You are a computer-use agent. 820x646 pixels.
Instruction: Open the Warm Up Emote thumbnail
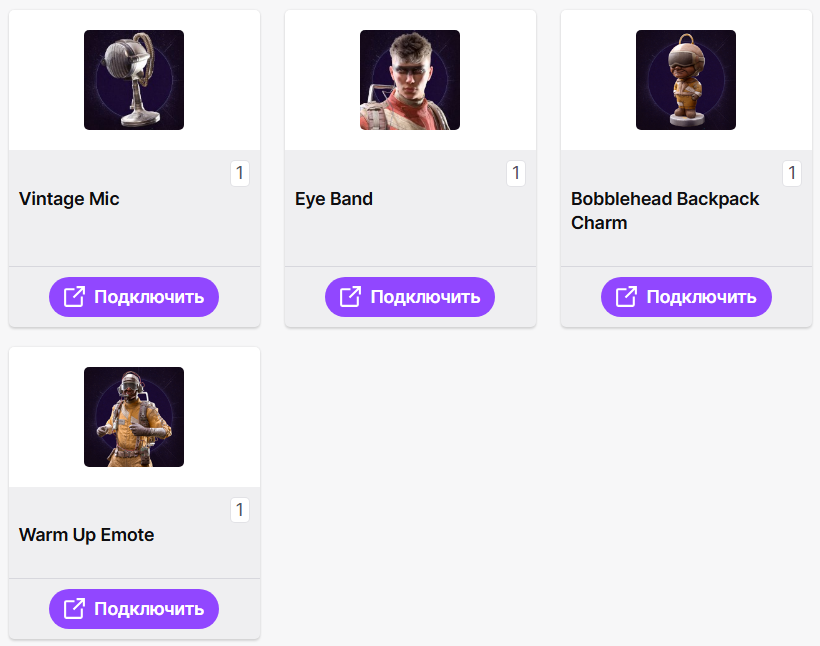point(134,417)
